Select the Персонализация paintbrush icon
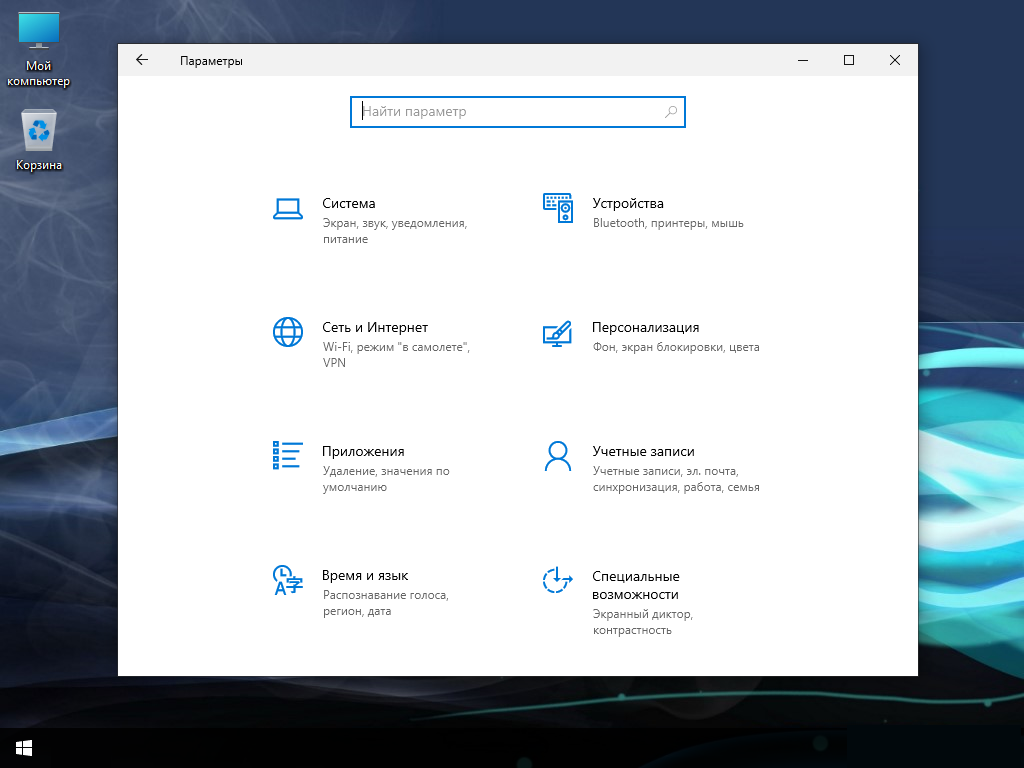Screen dimensions: 1024x768 (x=557, y=333)
